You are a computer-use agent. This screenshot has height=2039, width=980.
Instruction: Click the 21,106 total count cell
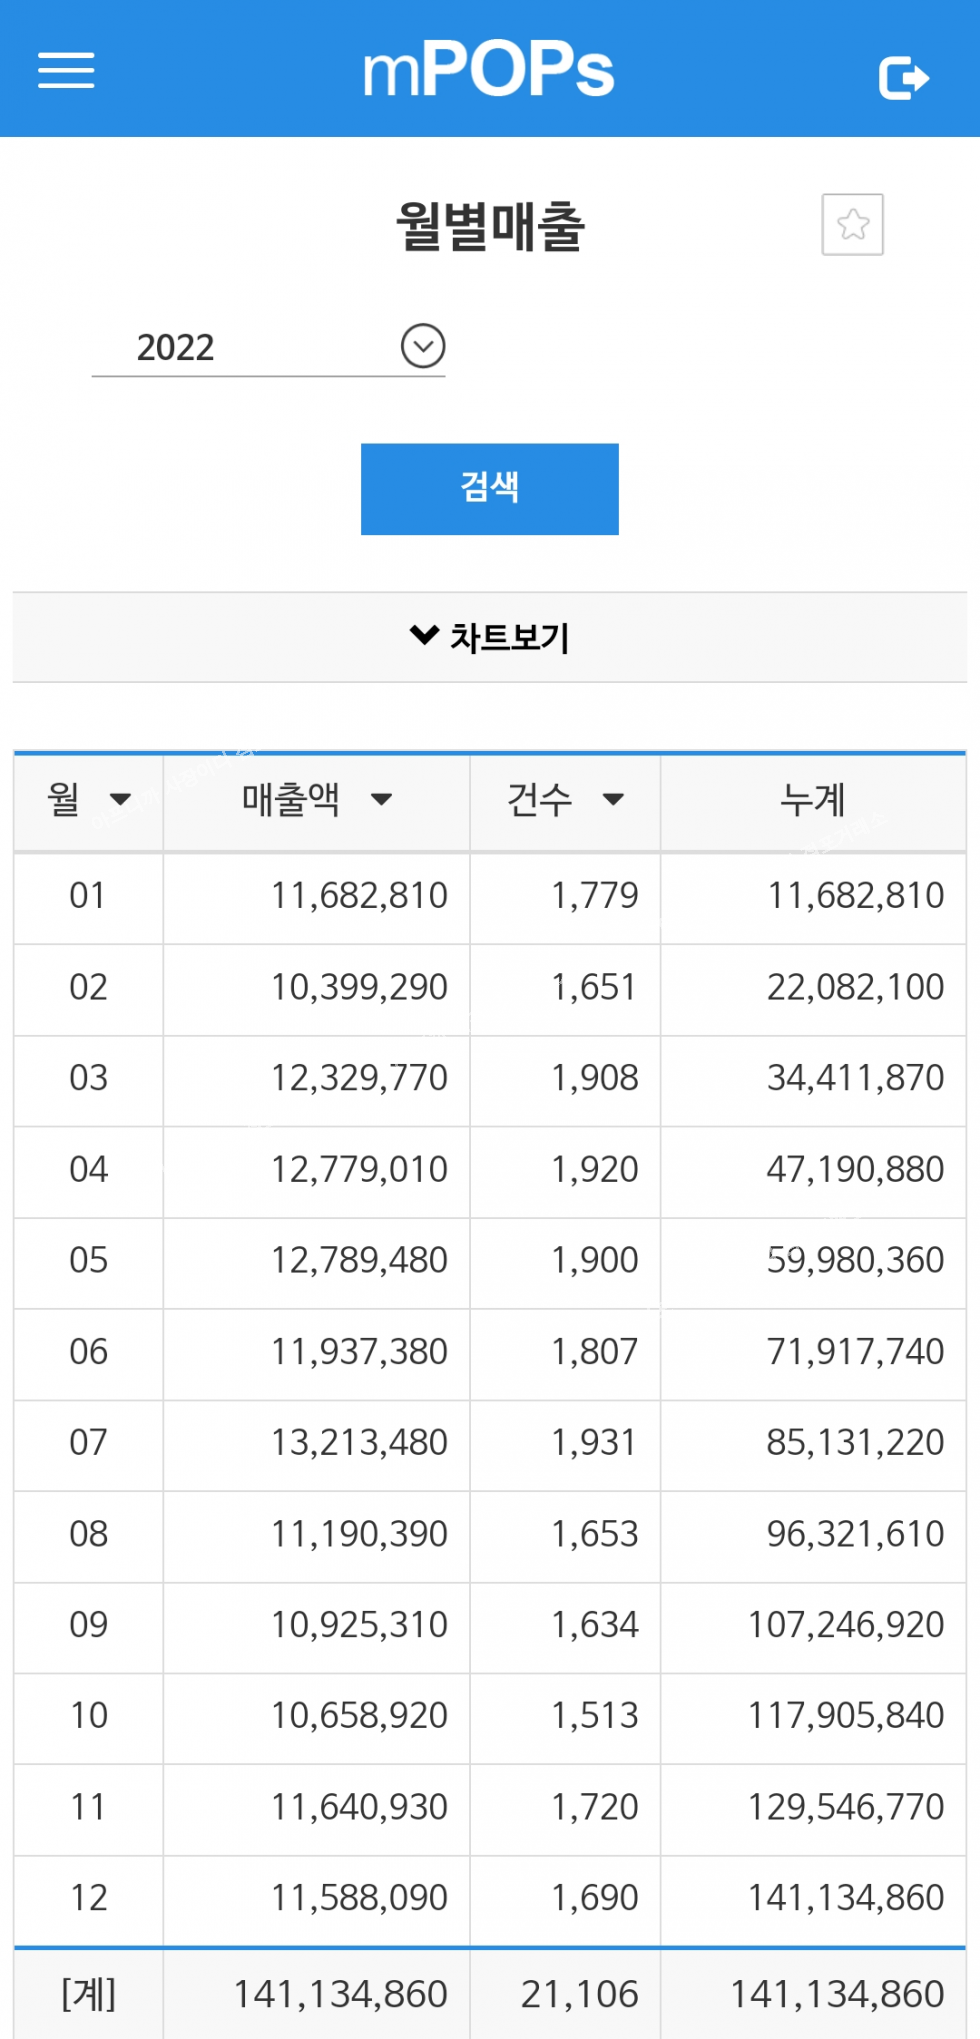point(579,1994)
